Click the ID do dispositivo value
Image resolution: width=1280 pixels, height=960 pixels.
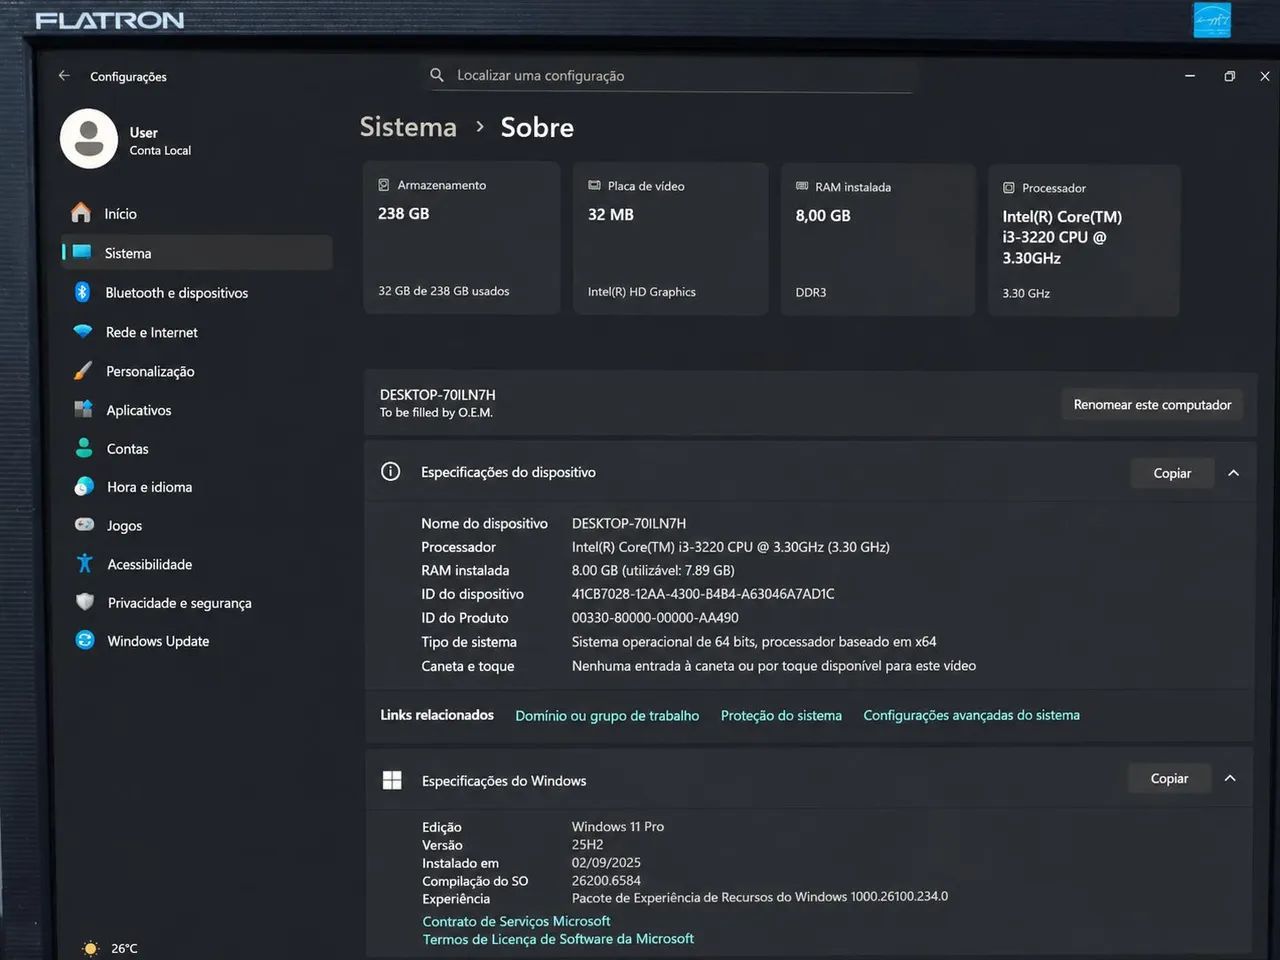pyautogui.click(x=703, y=594)
